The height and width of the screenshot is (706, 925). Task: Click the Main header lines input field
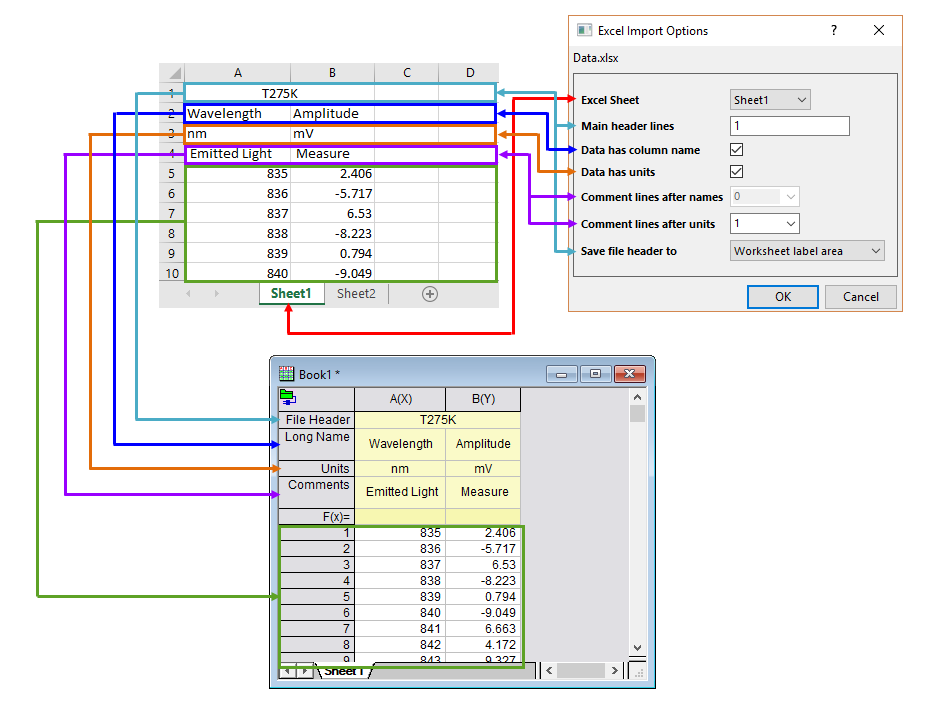point(789,126)
